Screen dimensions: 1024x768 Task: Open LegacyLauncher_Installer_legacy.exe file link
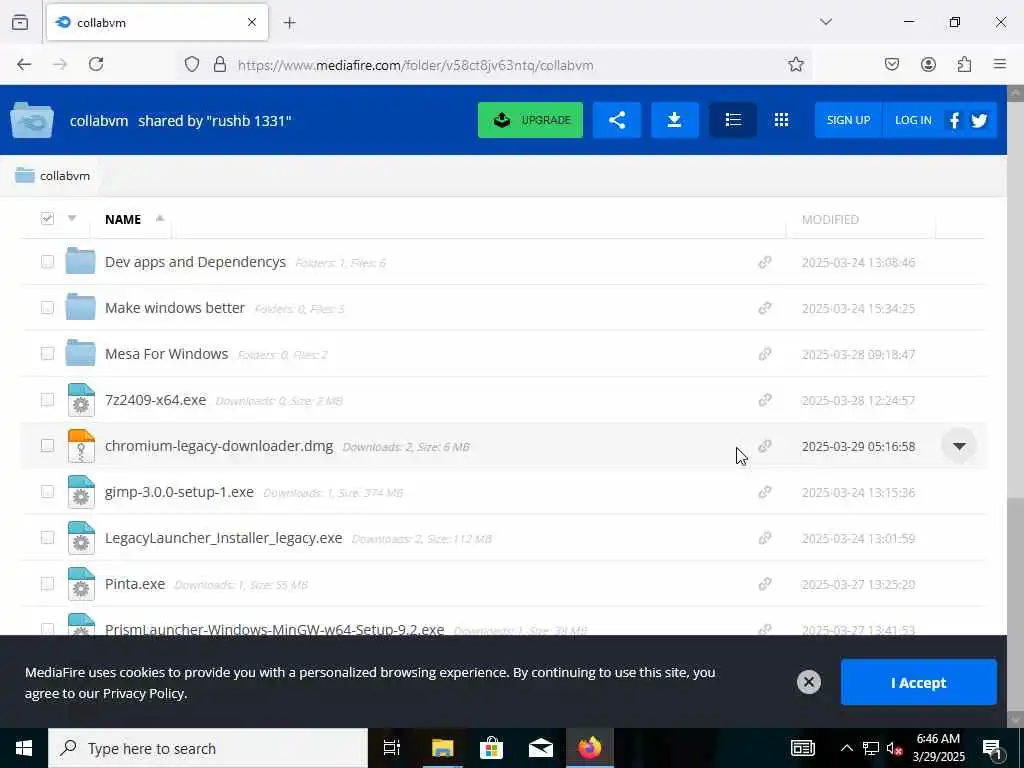pyautogui.click(x=223, y=538)
